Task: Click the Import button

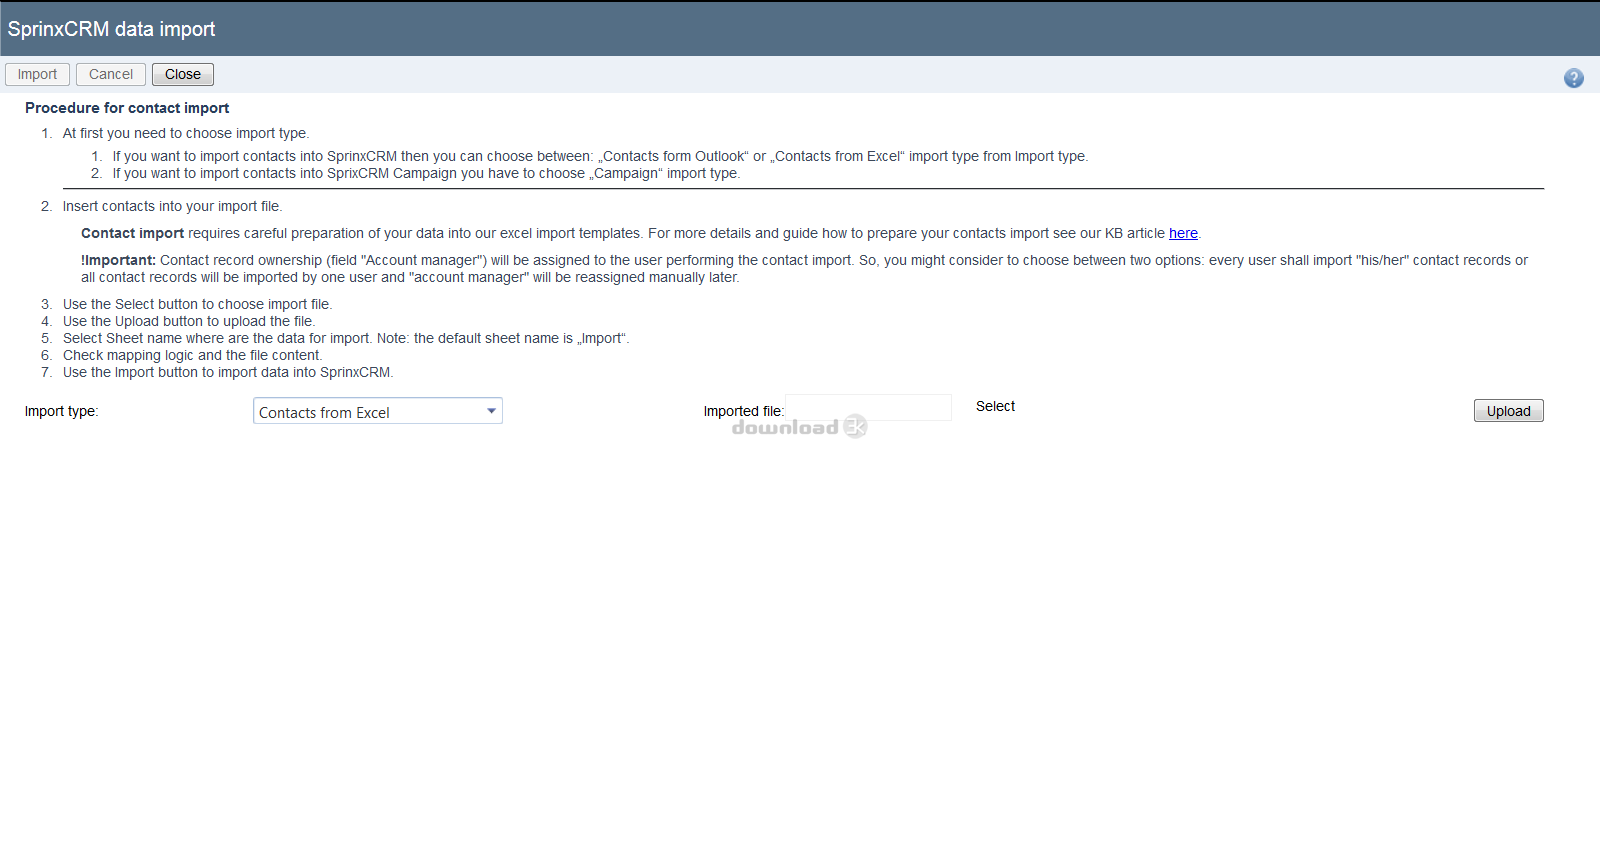Action: point(37,75)
